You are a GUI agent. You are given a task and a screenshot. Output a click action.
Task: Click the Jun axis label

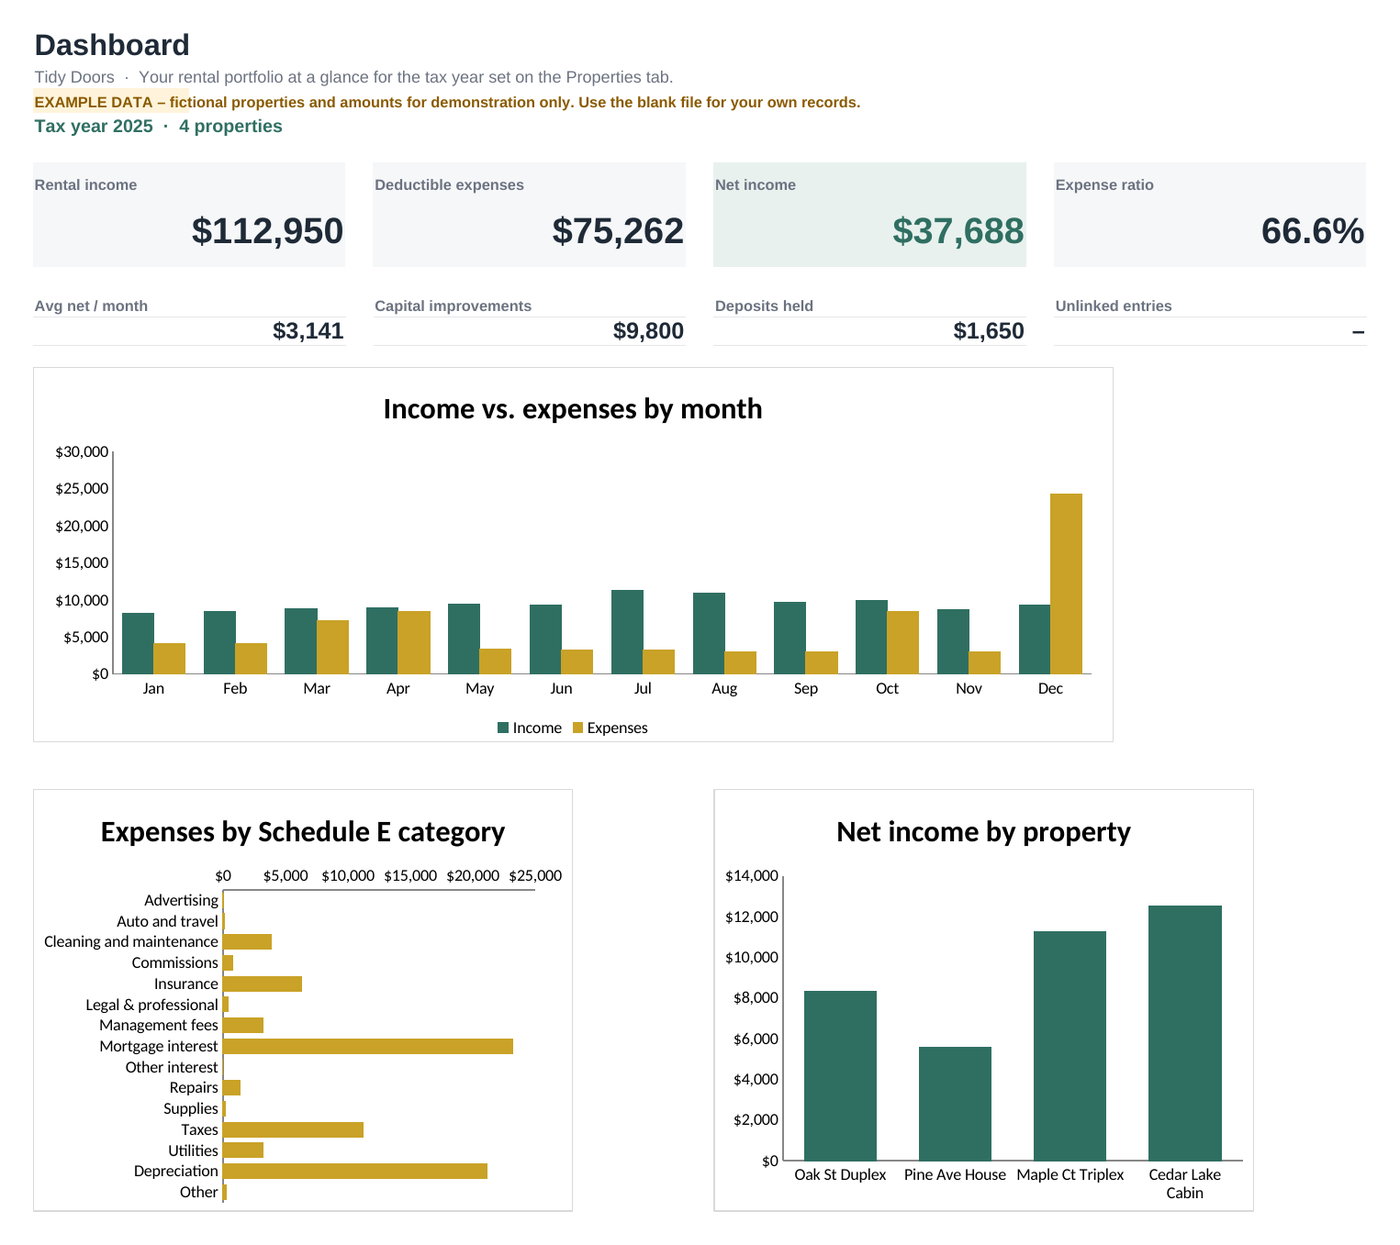tap(561, 689)
